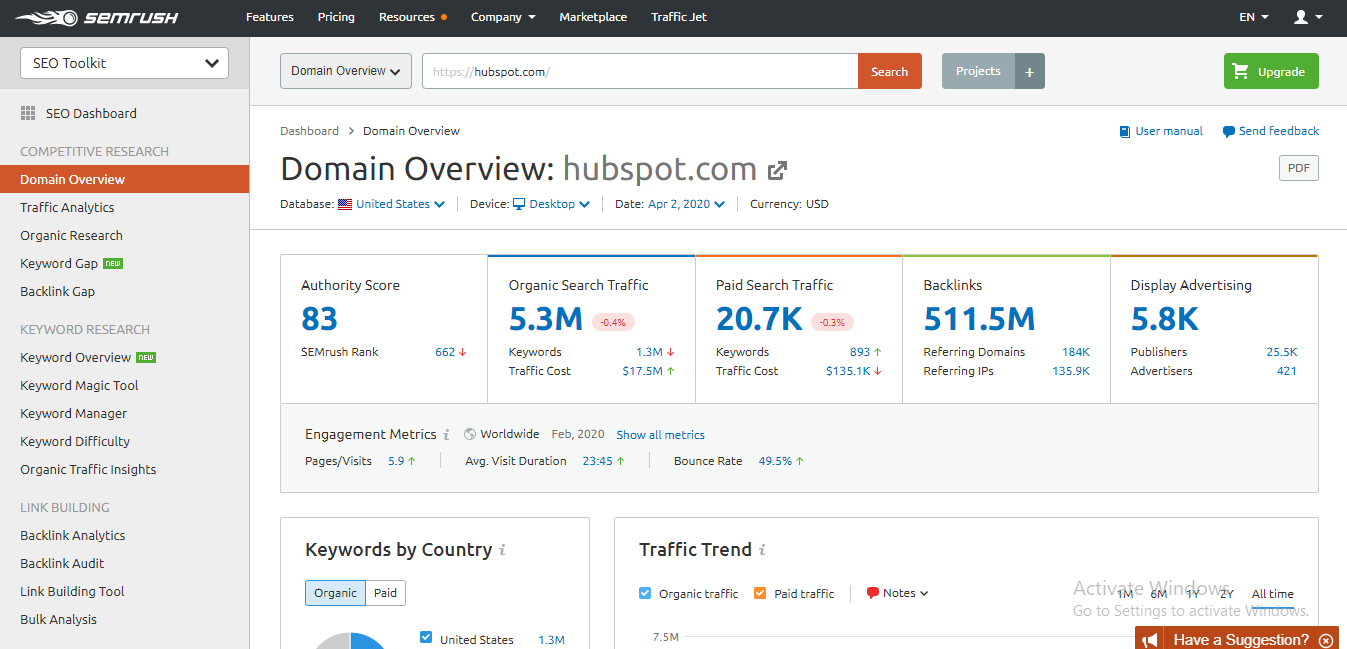Open hubspot.com external link icon

tap(777, 169)
